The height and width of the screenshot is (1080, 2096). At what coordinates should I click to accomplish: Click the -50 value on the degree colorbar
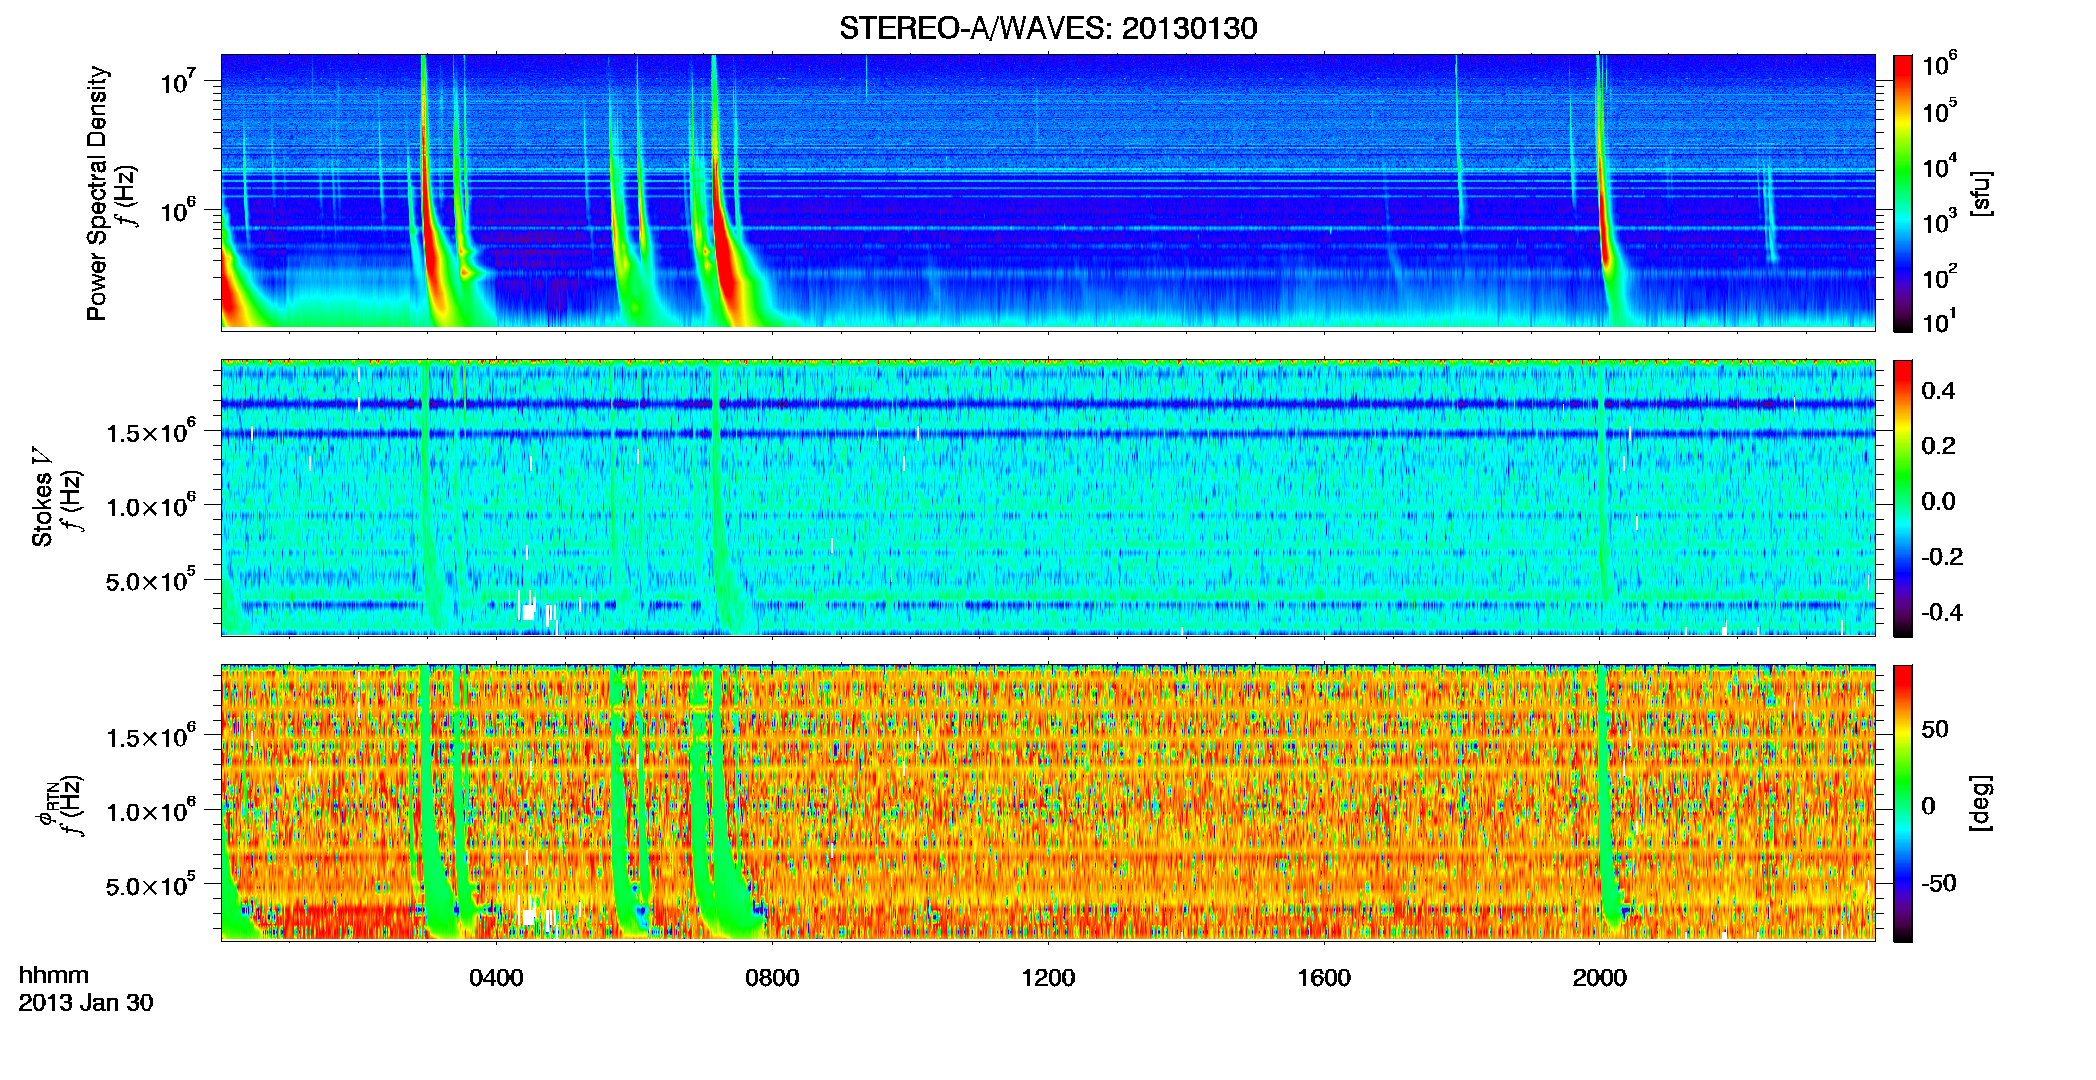[1938, 883]
